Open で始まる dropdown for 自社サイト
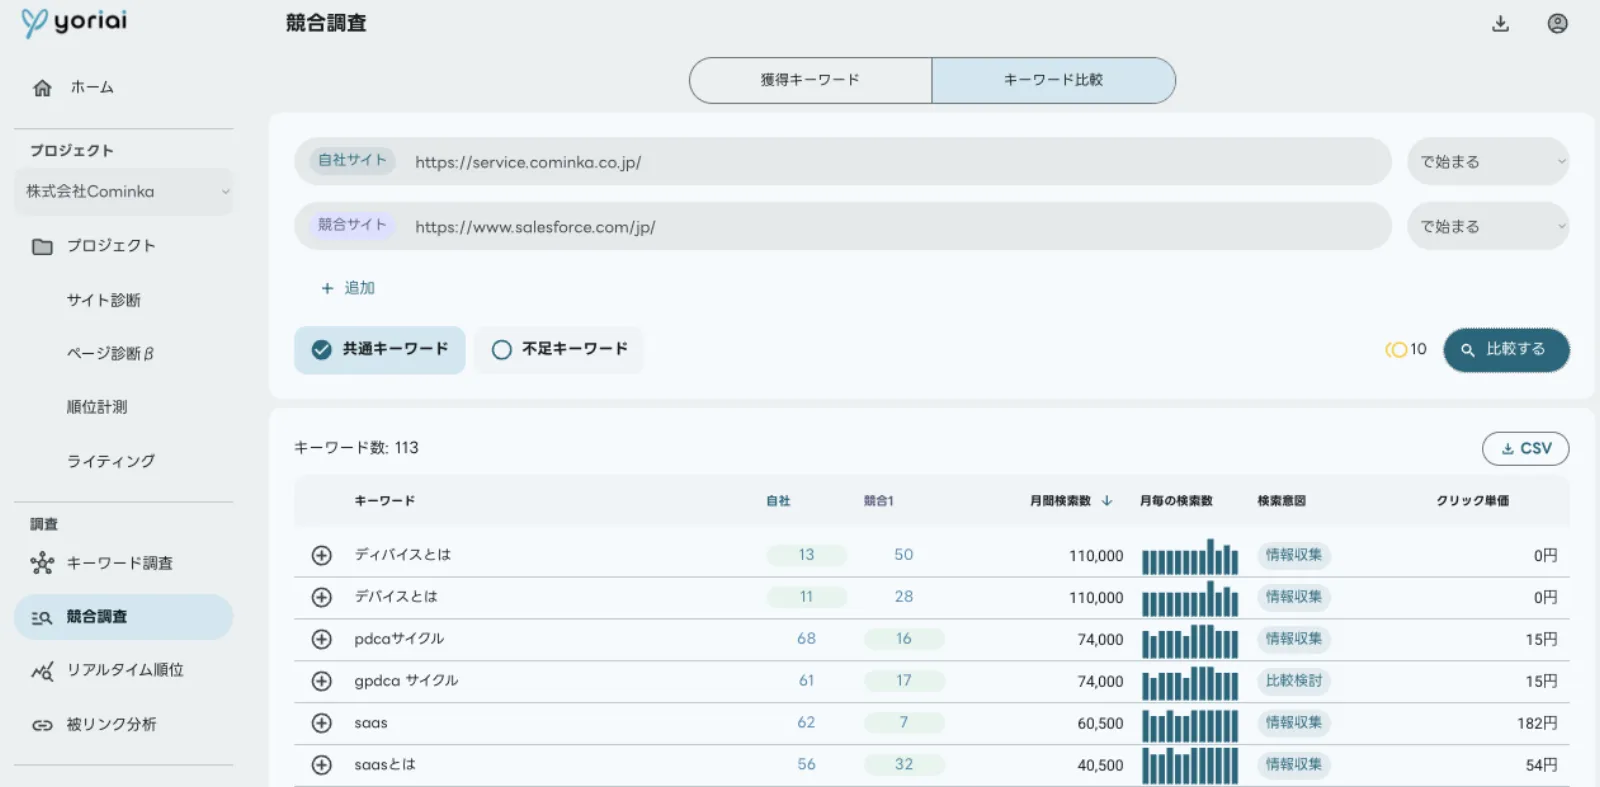The image size is (1600, 787). pyautogui.click(x=1488, y=162)
